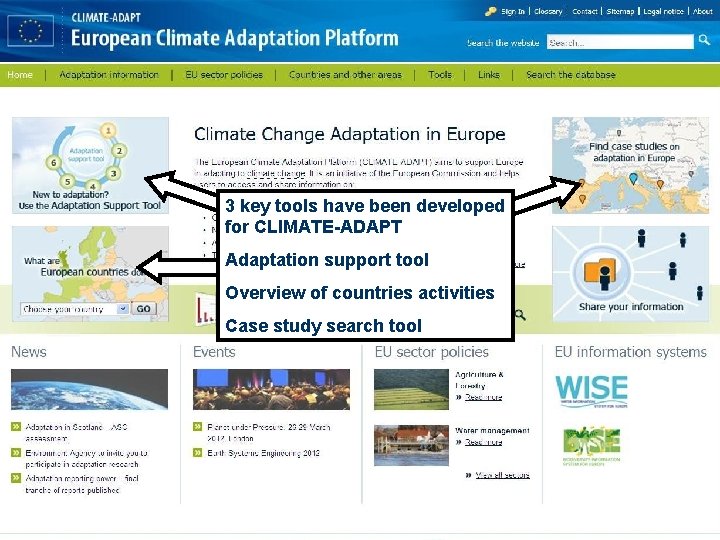Image resolution: width=720 pixels, height=540 pixels.
Task: Open the Share your information banner
Action: pos(630,274)
